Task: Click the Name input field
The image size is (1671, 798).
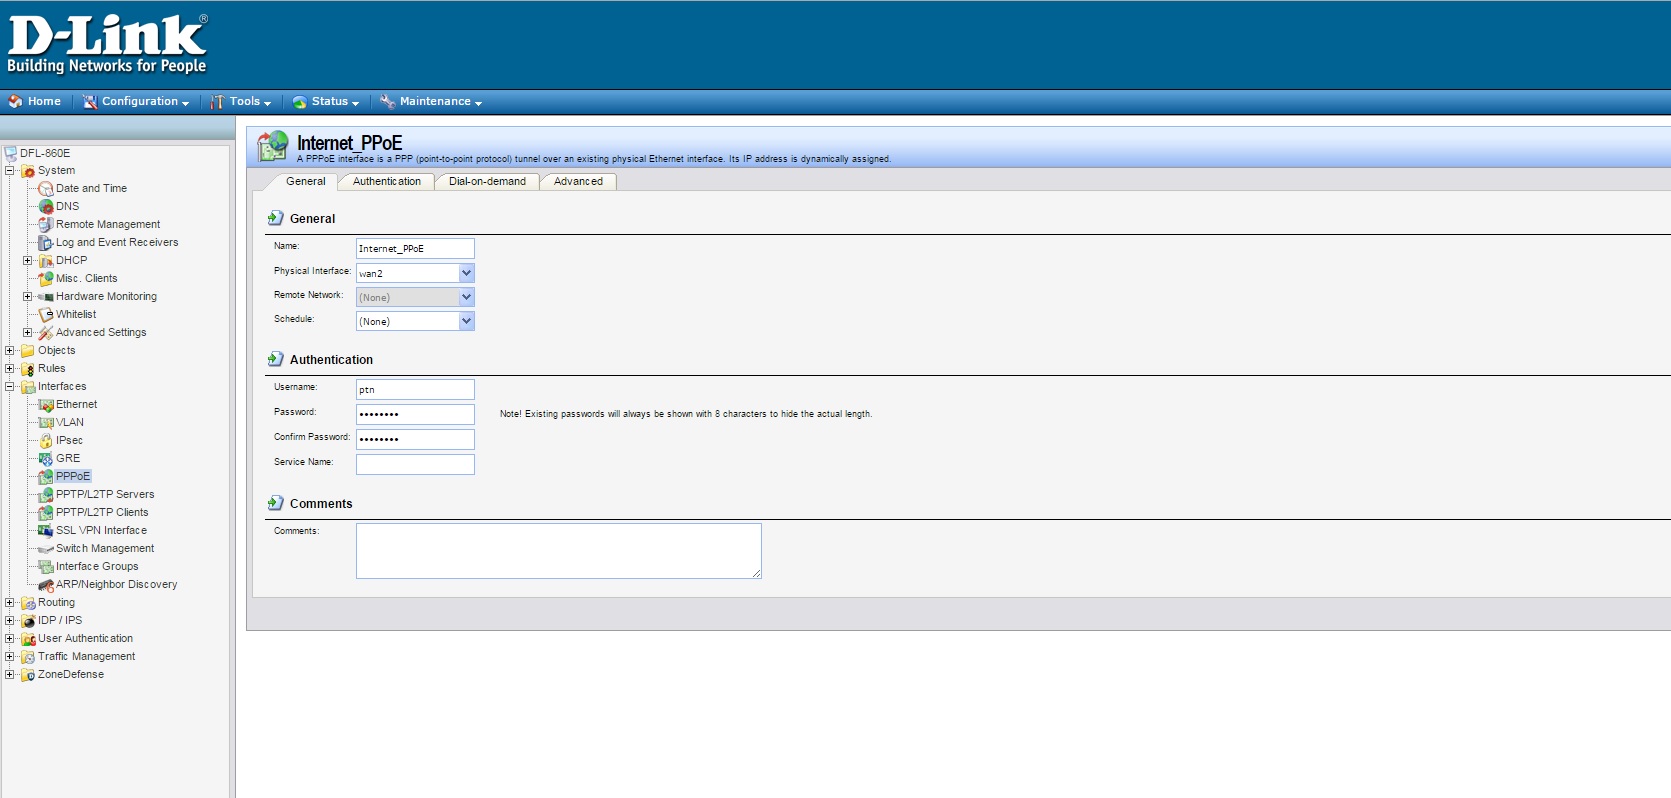Action: point(415,248)
